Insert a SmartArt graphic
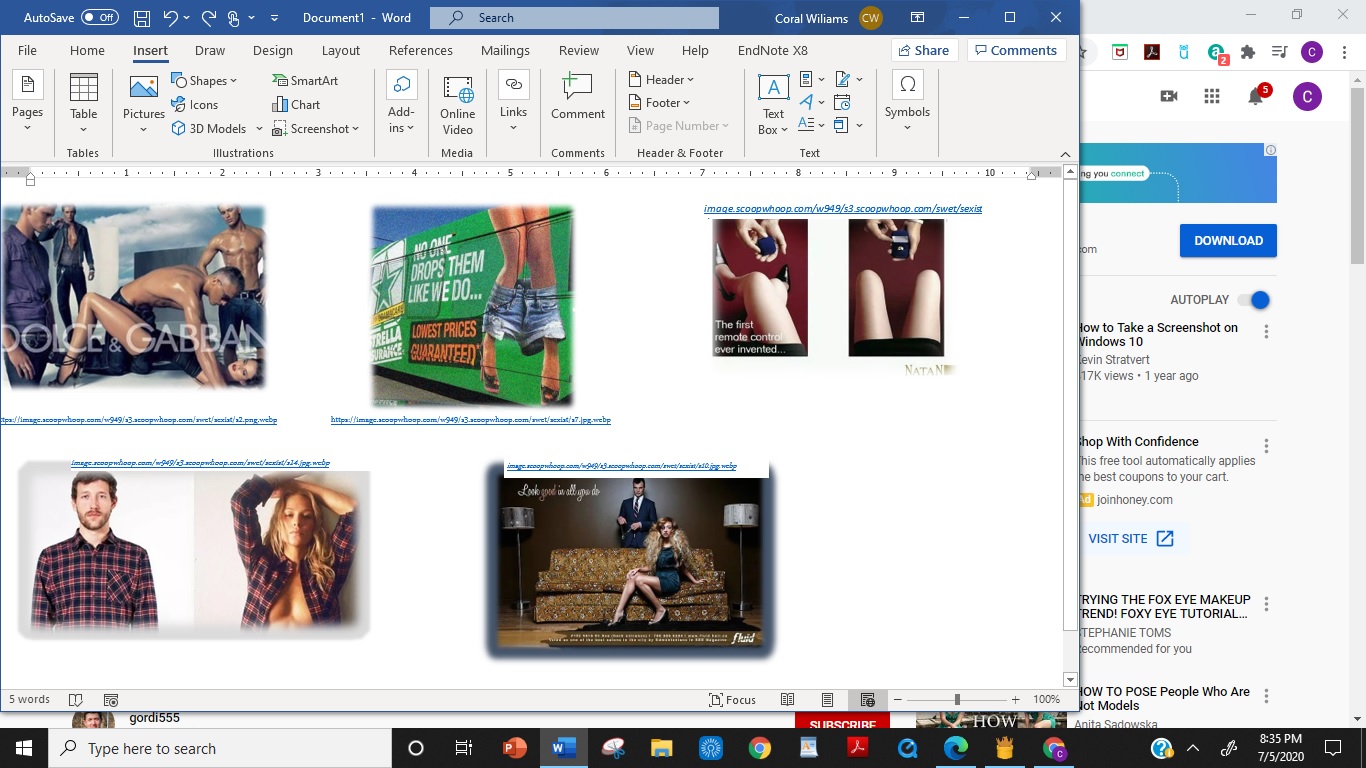 coord(305,80)
